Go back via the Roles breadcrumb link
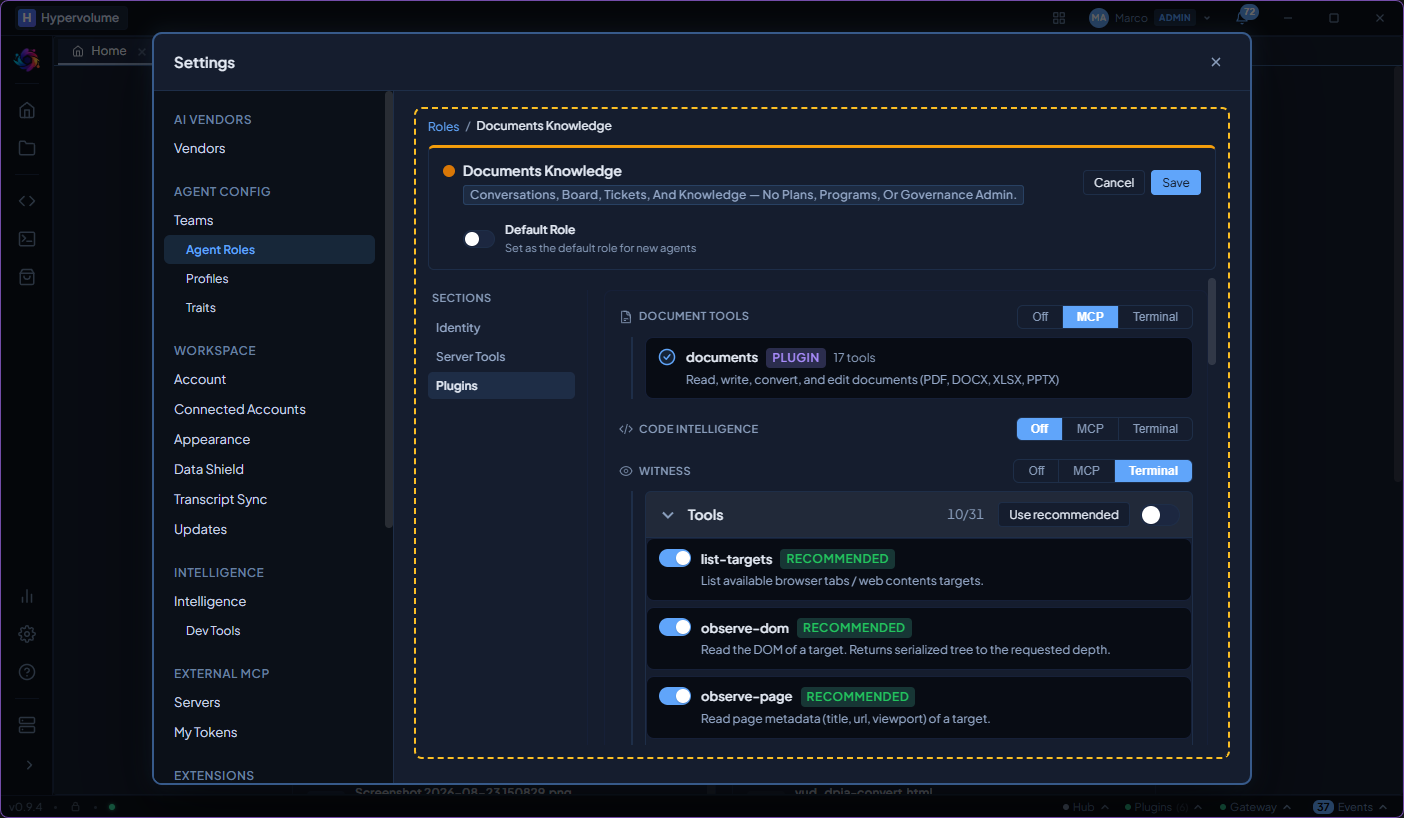Screen dimensions: 1404x818 (443, 126)
